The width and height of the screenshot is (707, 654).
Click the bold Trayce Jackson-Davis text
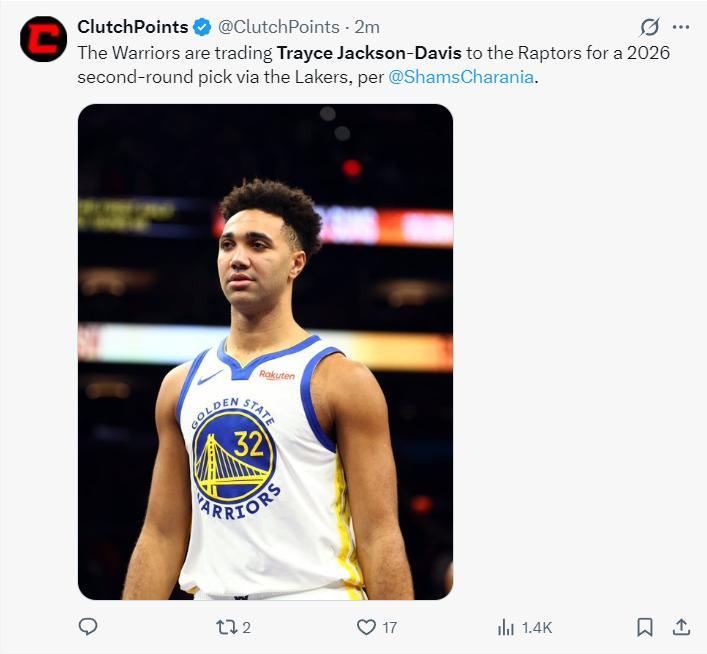coord(369,52)
